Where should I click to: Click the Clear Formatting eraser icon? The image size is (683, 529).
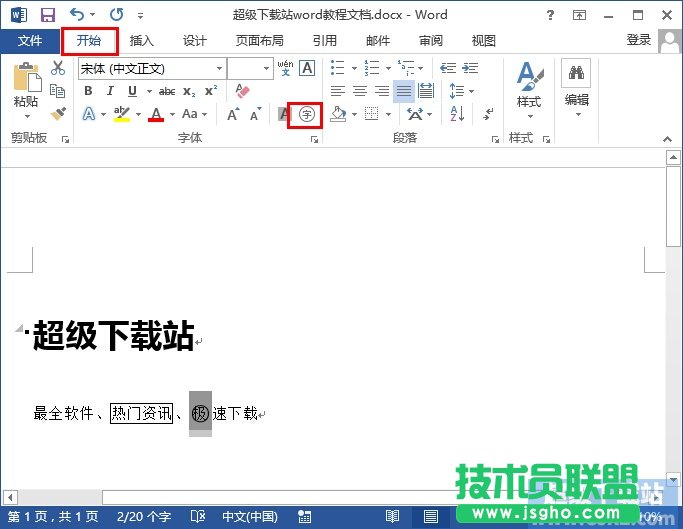242,90
